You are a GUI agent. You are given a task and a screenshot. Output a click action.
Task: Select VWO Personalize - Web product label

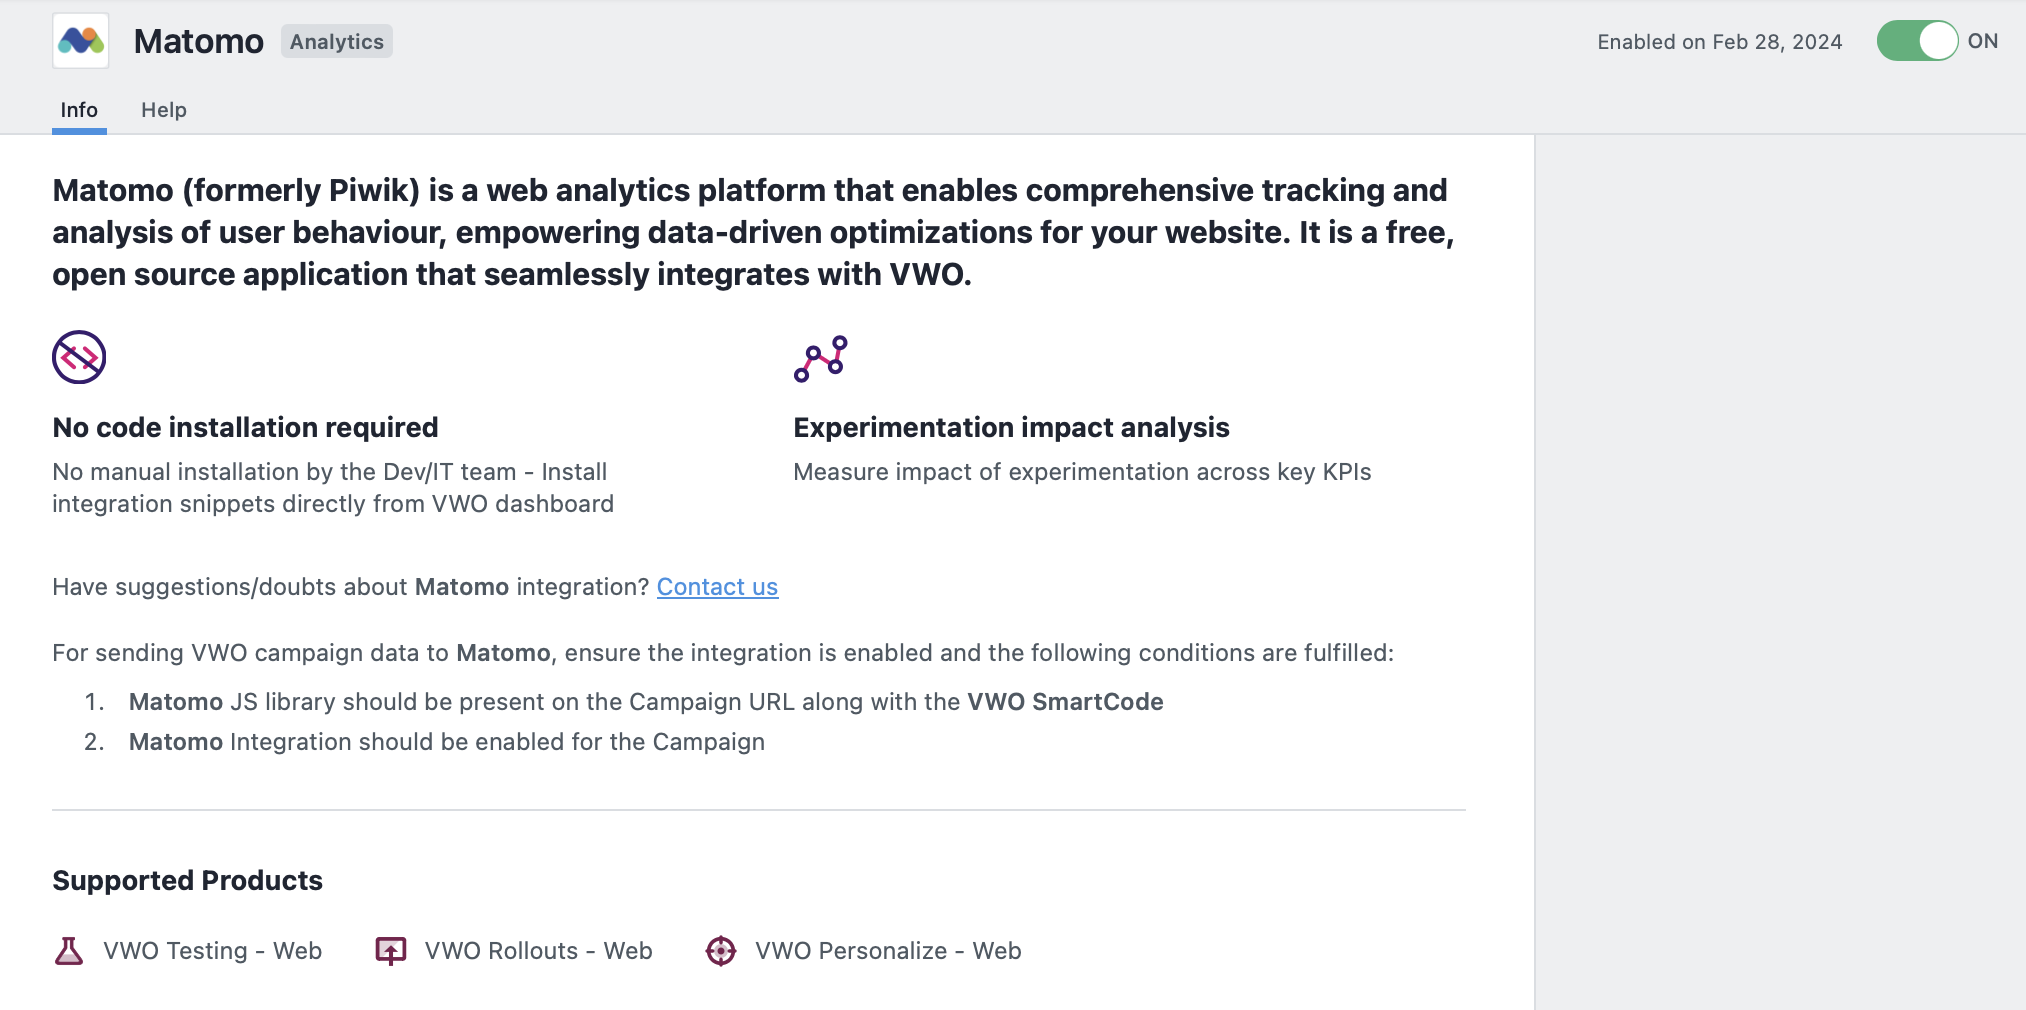pos(888,951)
